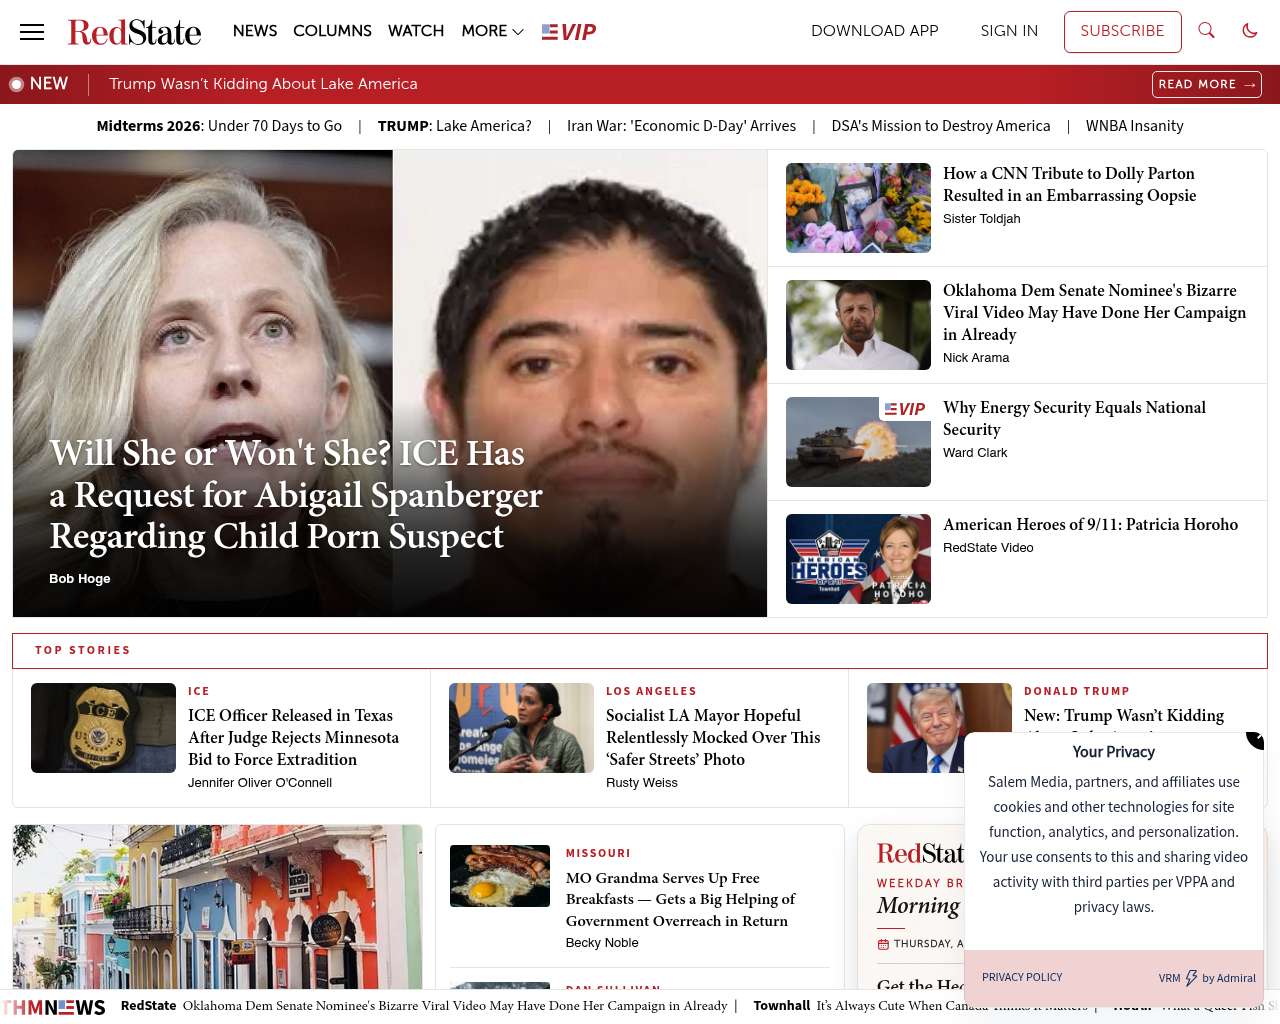Open 'Iran War: Economic D-Day Arrives' link

click(682, 126)
